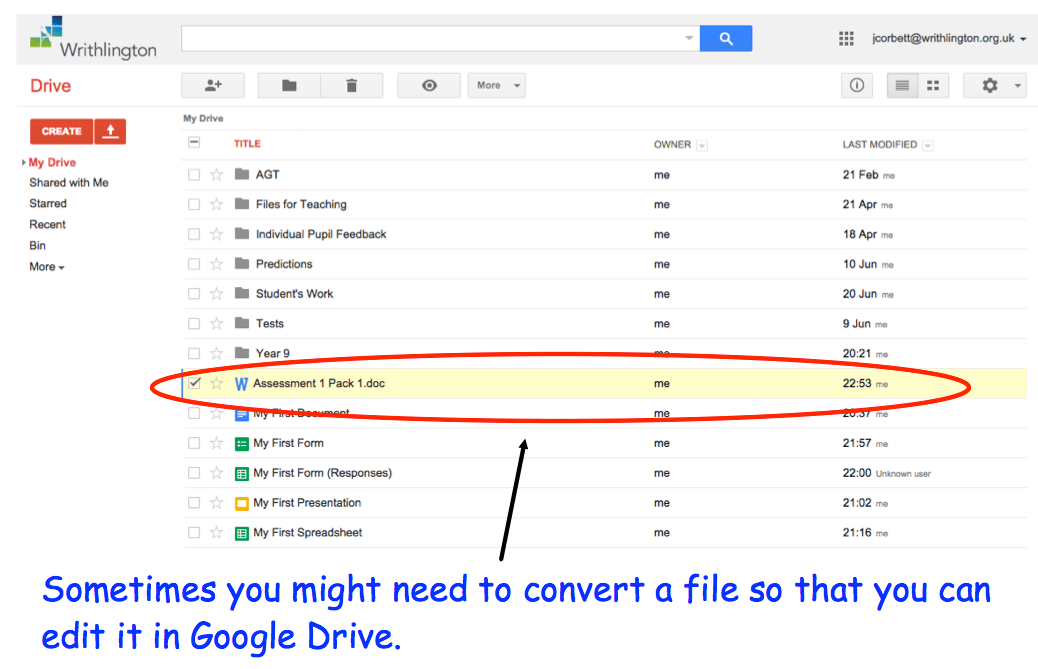
Task: Check the Student's Work checkbox
Action: (194, 294)
